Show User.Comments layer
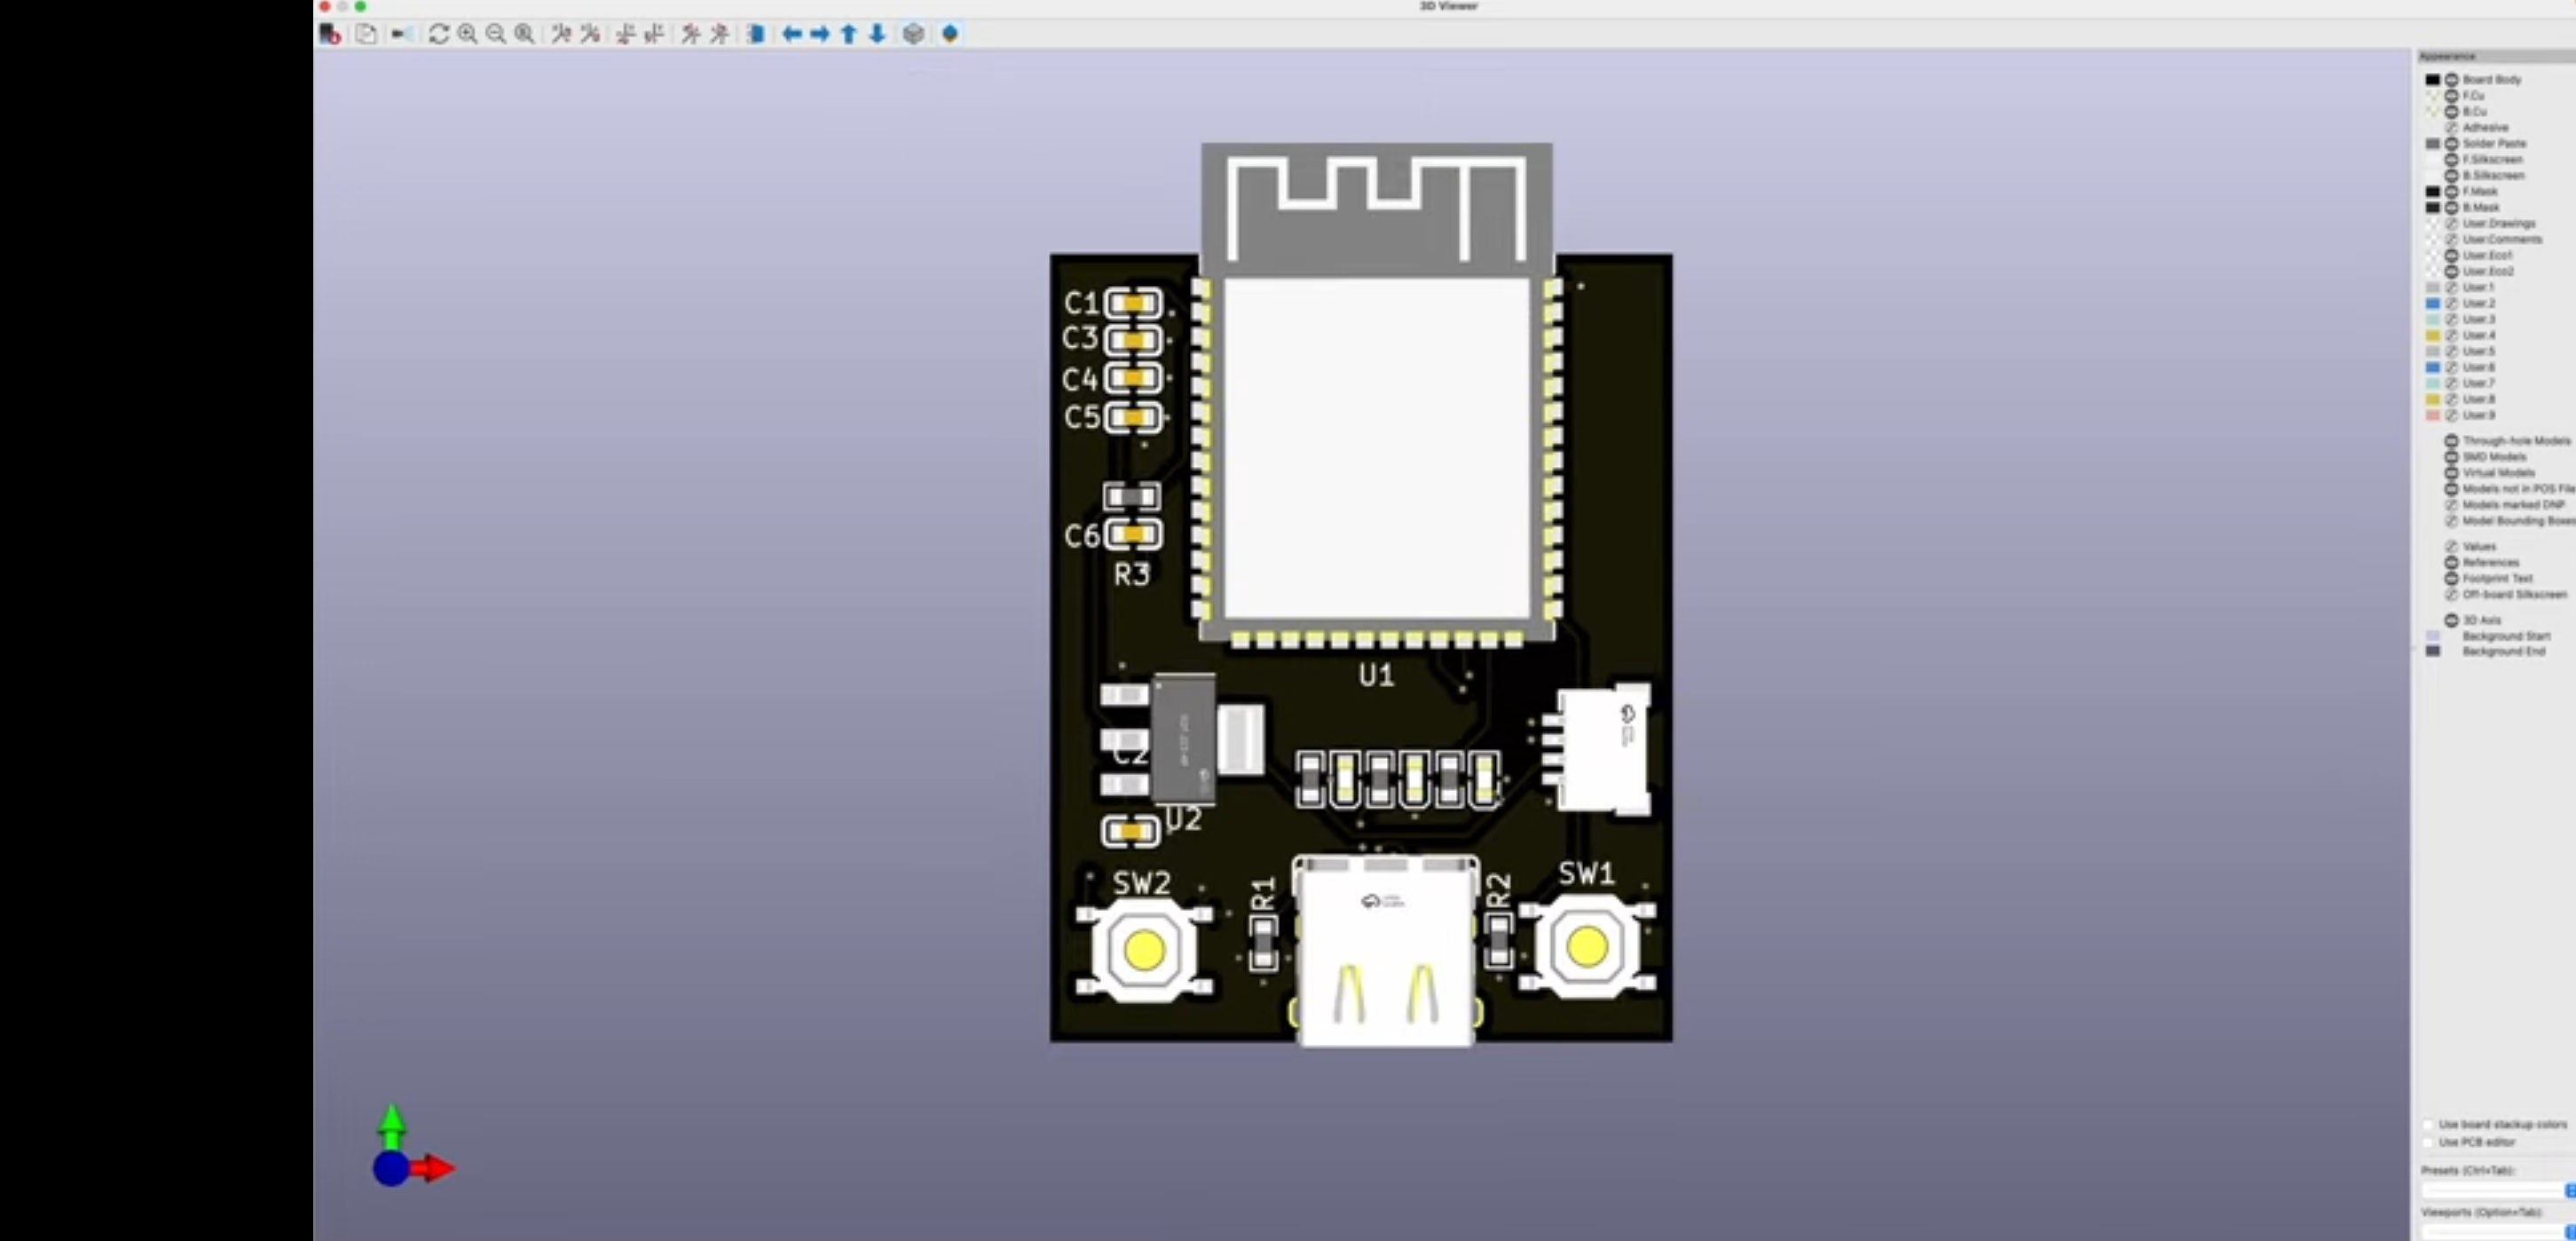The height and width of the screenshot is (1241, 2576). (x=2451, y=239)
